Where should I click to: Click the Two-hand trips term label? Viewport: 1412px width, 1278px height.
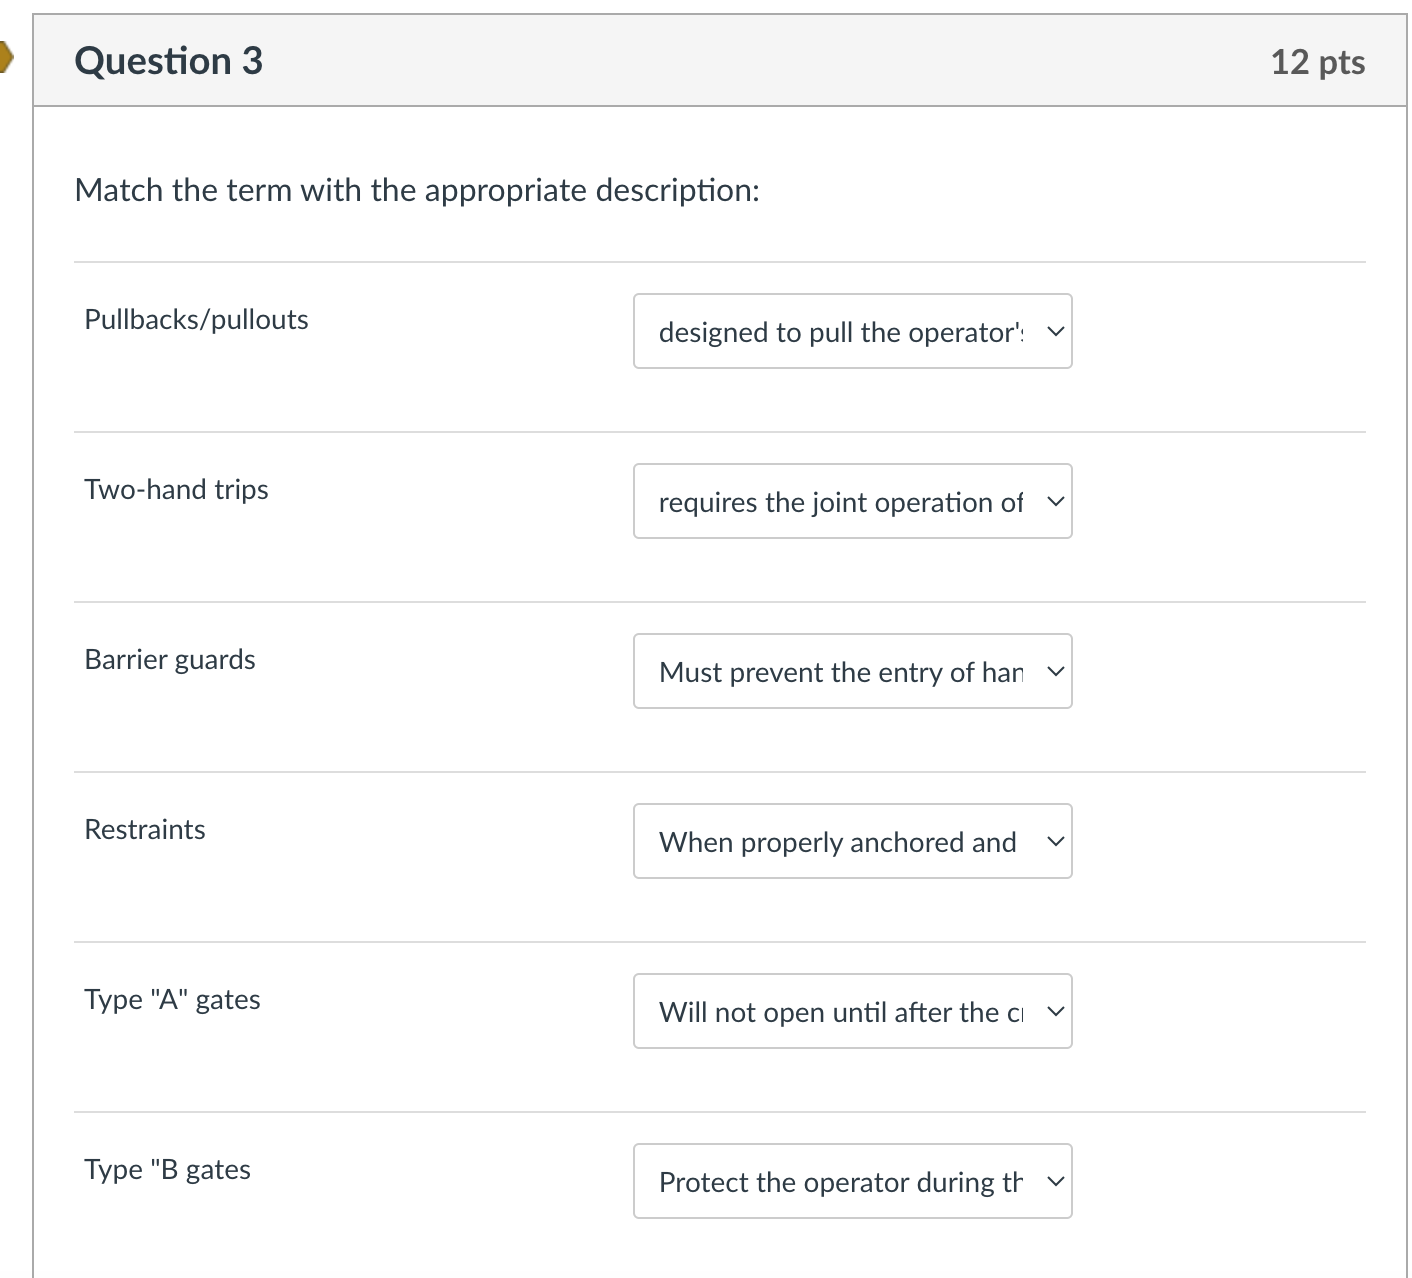[176, 489]
